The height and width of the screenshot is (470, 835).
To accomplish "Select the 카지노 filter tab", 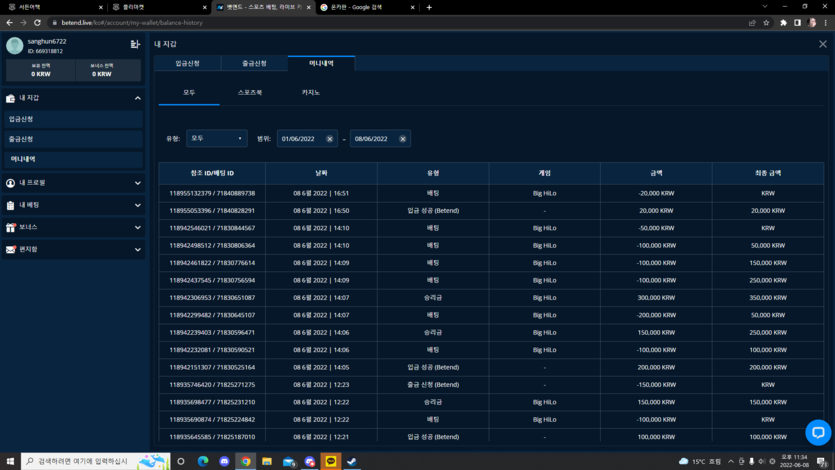I will (x=310, y=93).
